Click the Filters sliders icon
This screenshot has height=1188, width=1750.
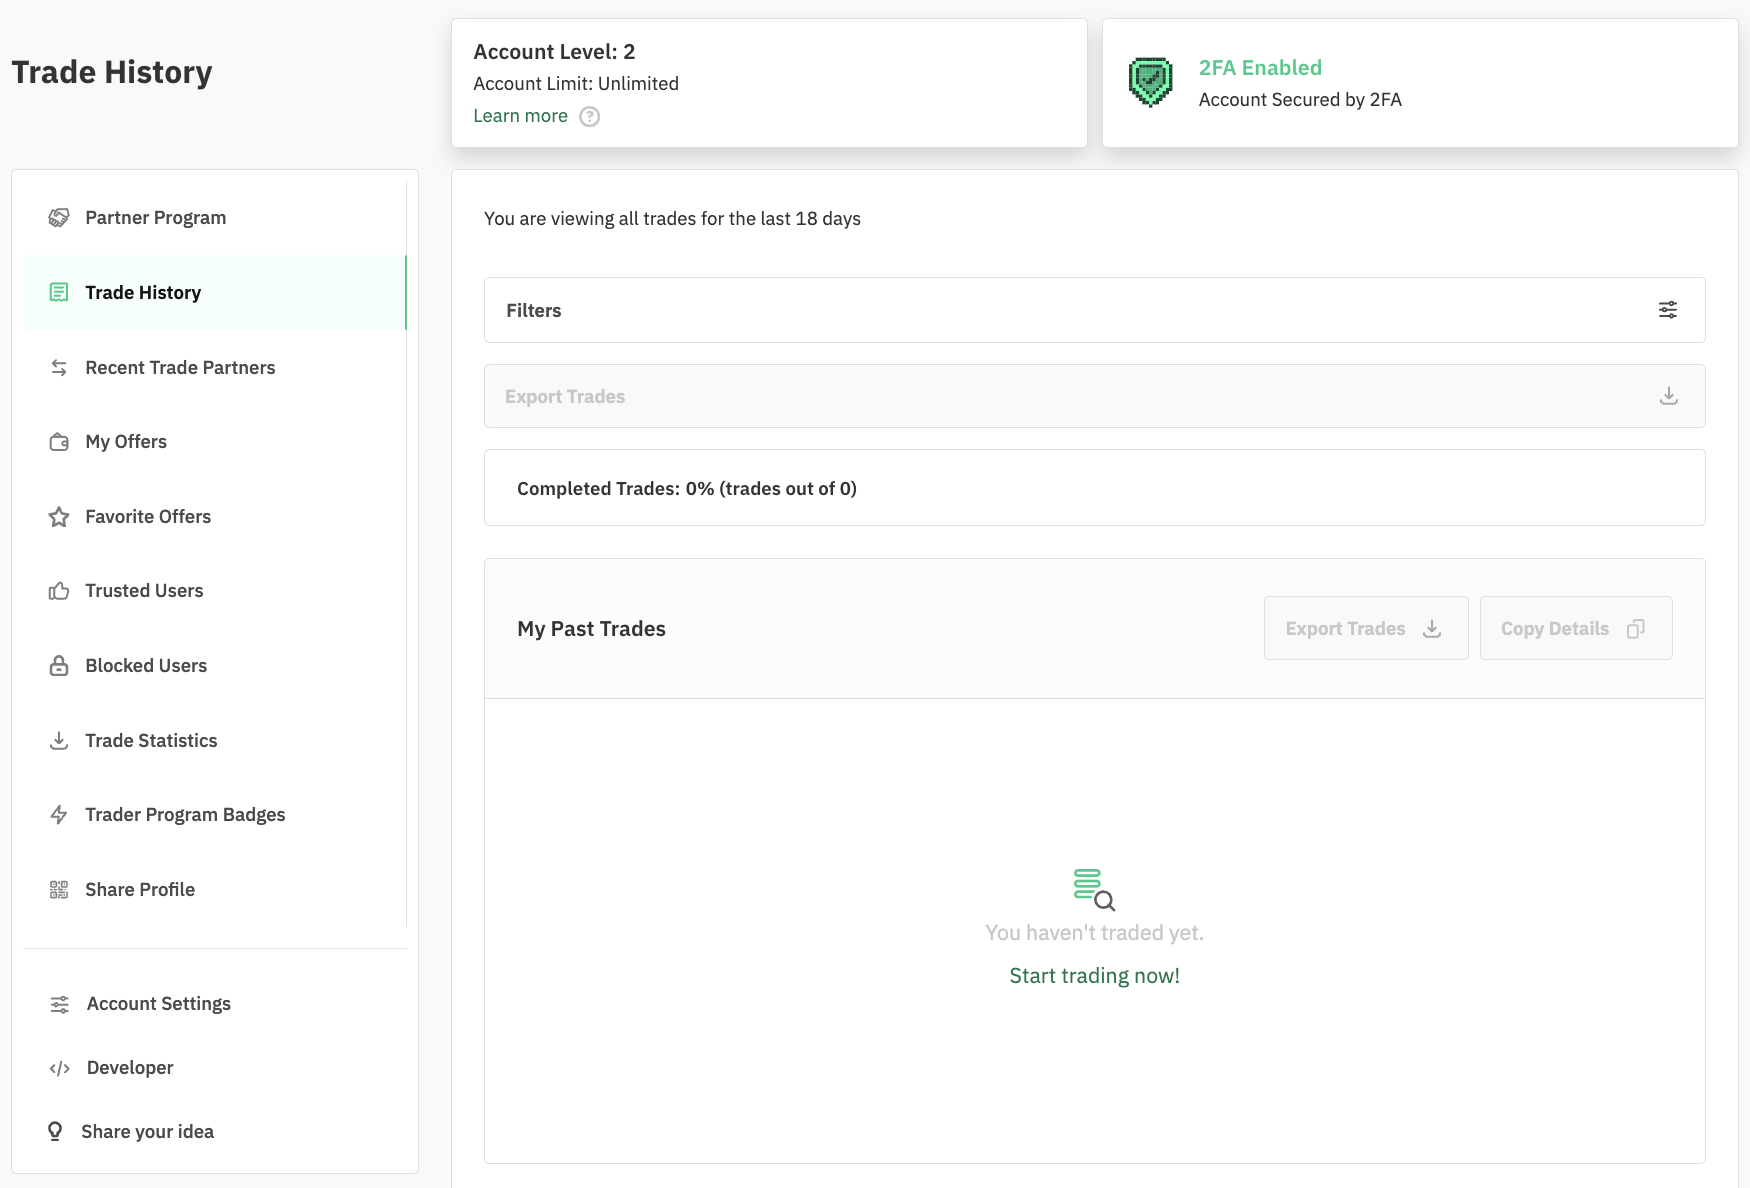(1667, 310)
